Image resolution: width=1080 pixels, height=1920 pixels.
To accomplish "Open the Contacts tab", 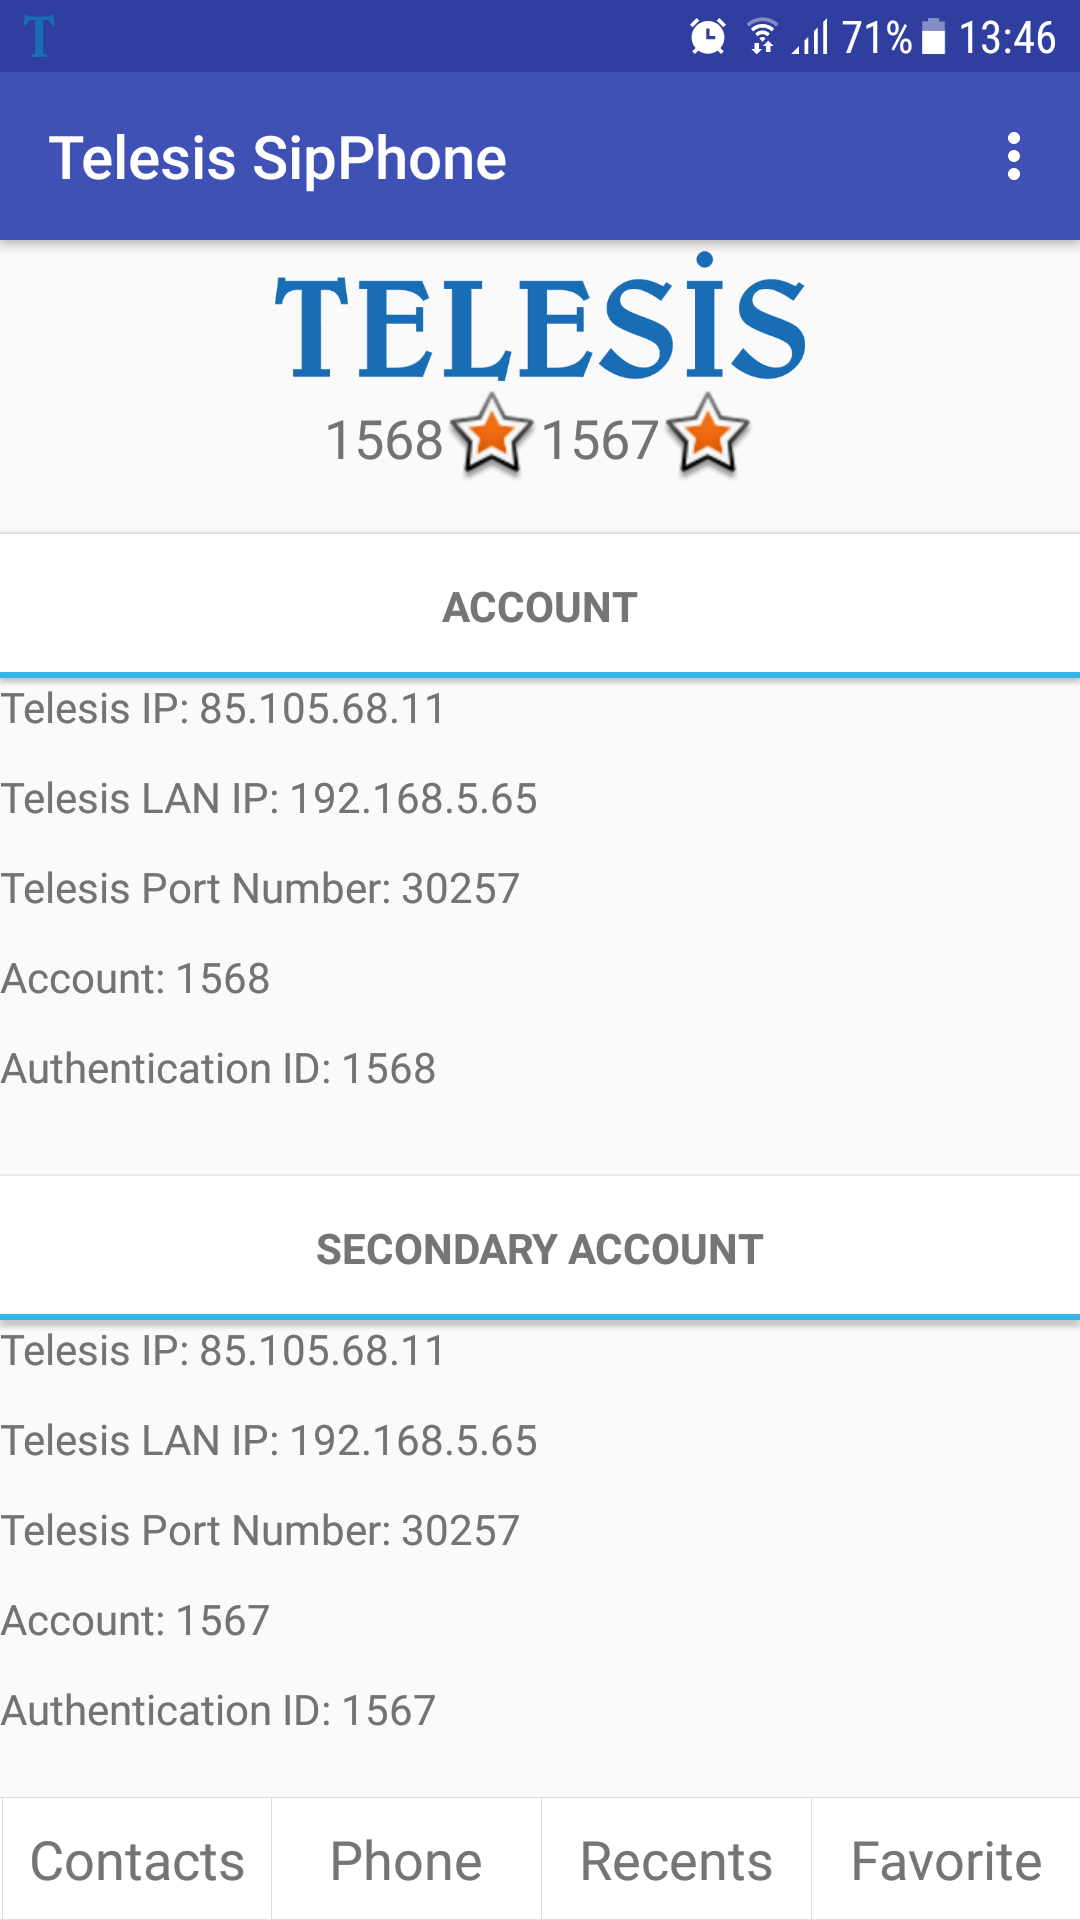I will 137,1861.
